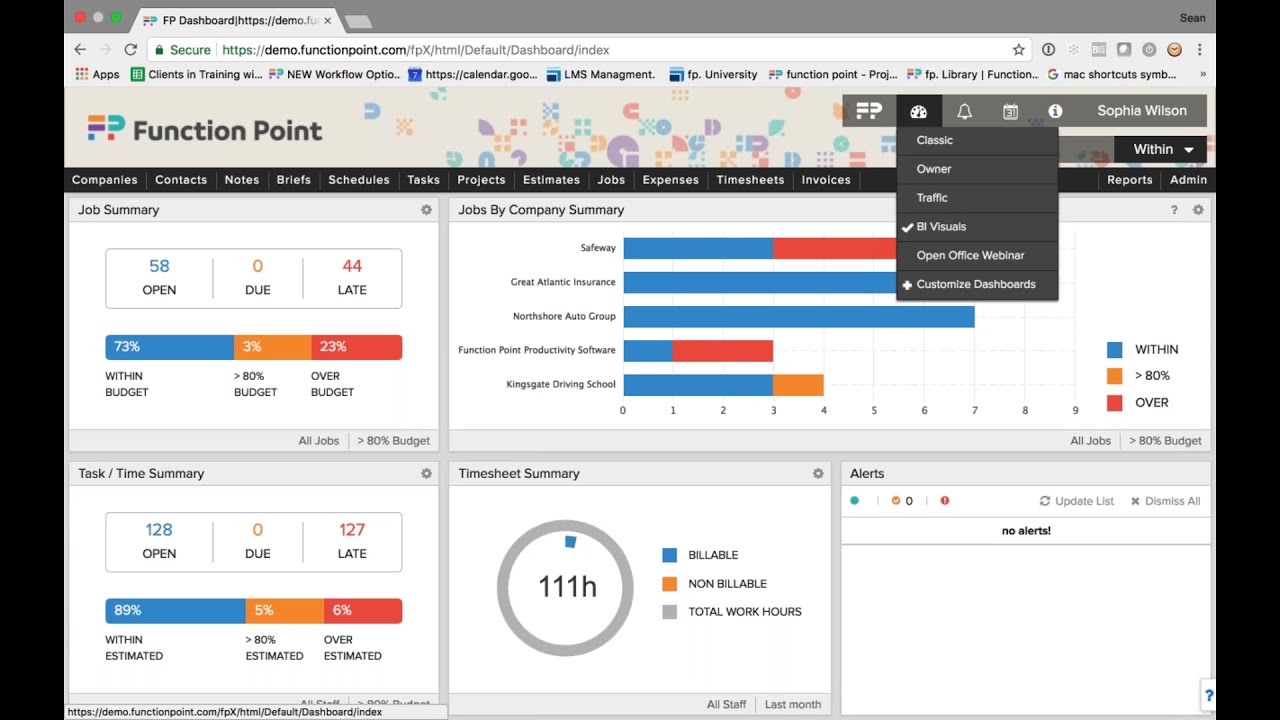Image resolution: width=1280 pixels, height=720 pixels.
Task: Open the Projects menu
Action: pos(481,180)
